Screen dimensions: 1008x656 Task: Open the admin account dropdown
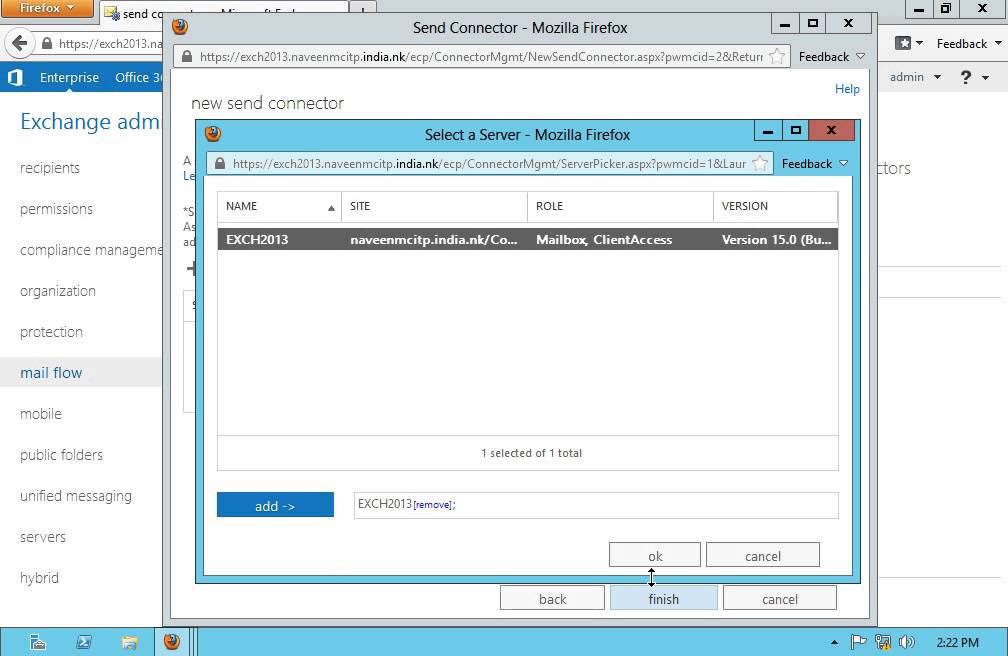pyautogui.click(x=915, y=77)
